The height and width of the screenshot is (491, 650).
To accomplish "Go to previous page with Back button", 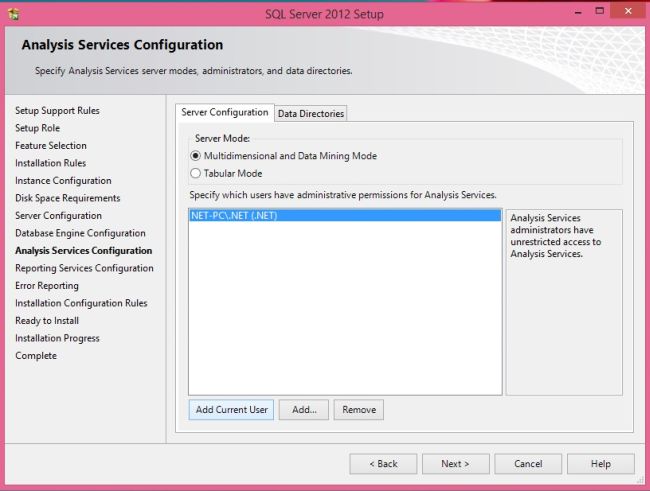I will click(x=383, y=464).
